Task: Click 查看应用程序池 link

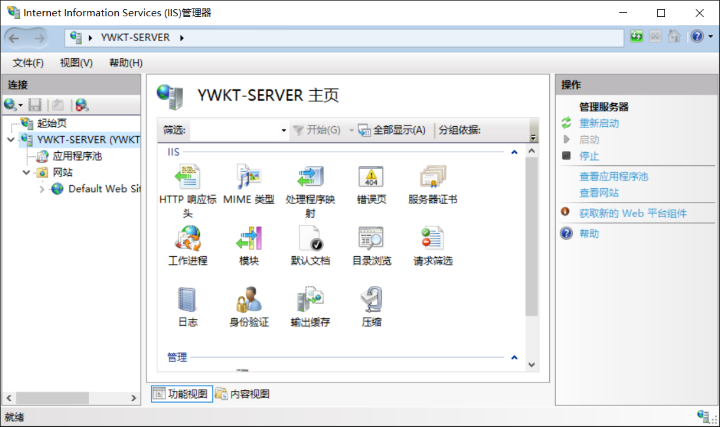Action: coord(613,176)
